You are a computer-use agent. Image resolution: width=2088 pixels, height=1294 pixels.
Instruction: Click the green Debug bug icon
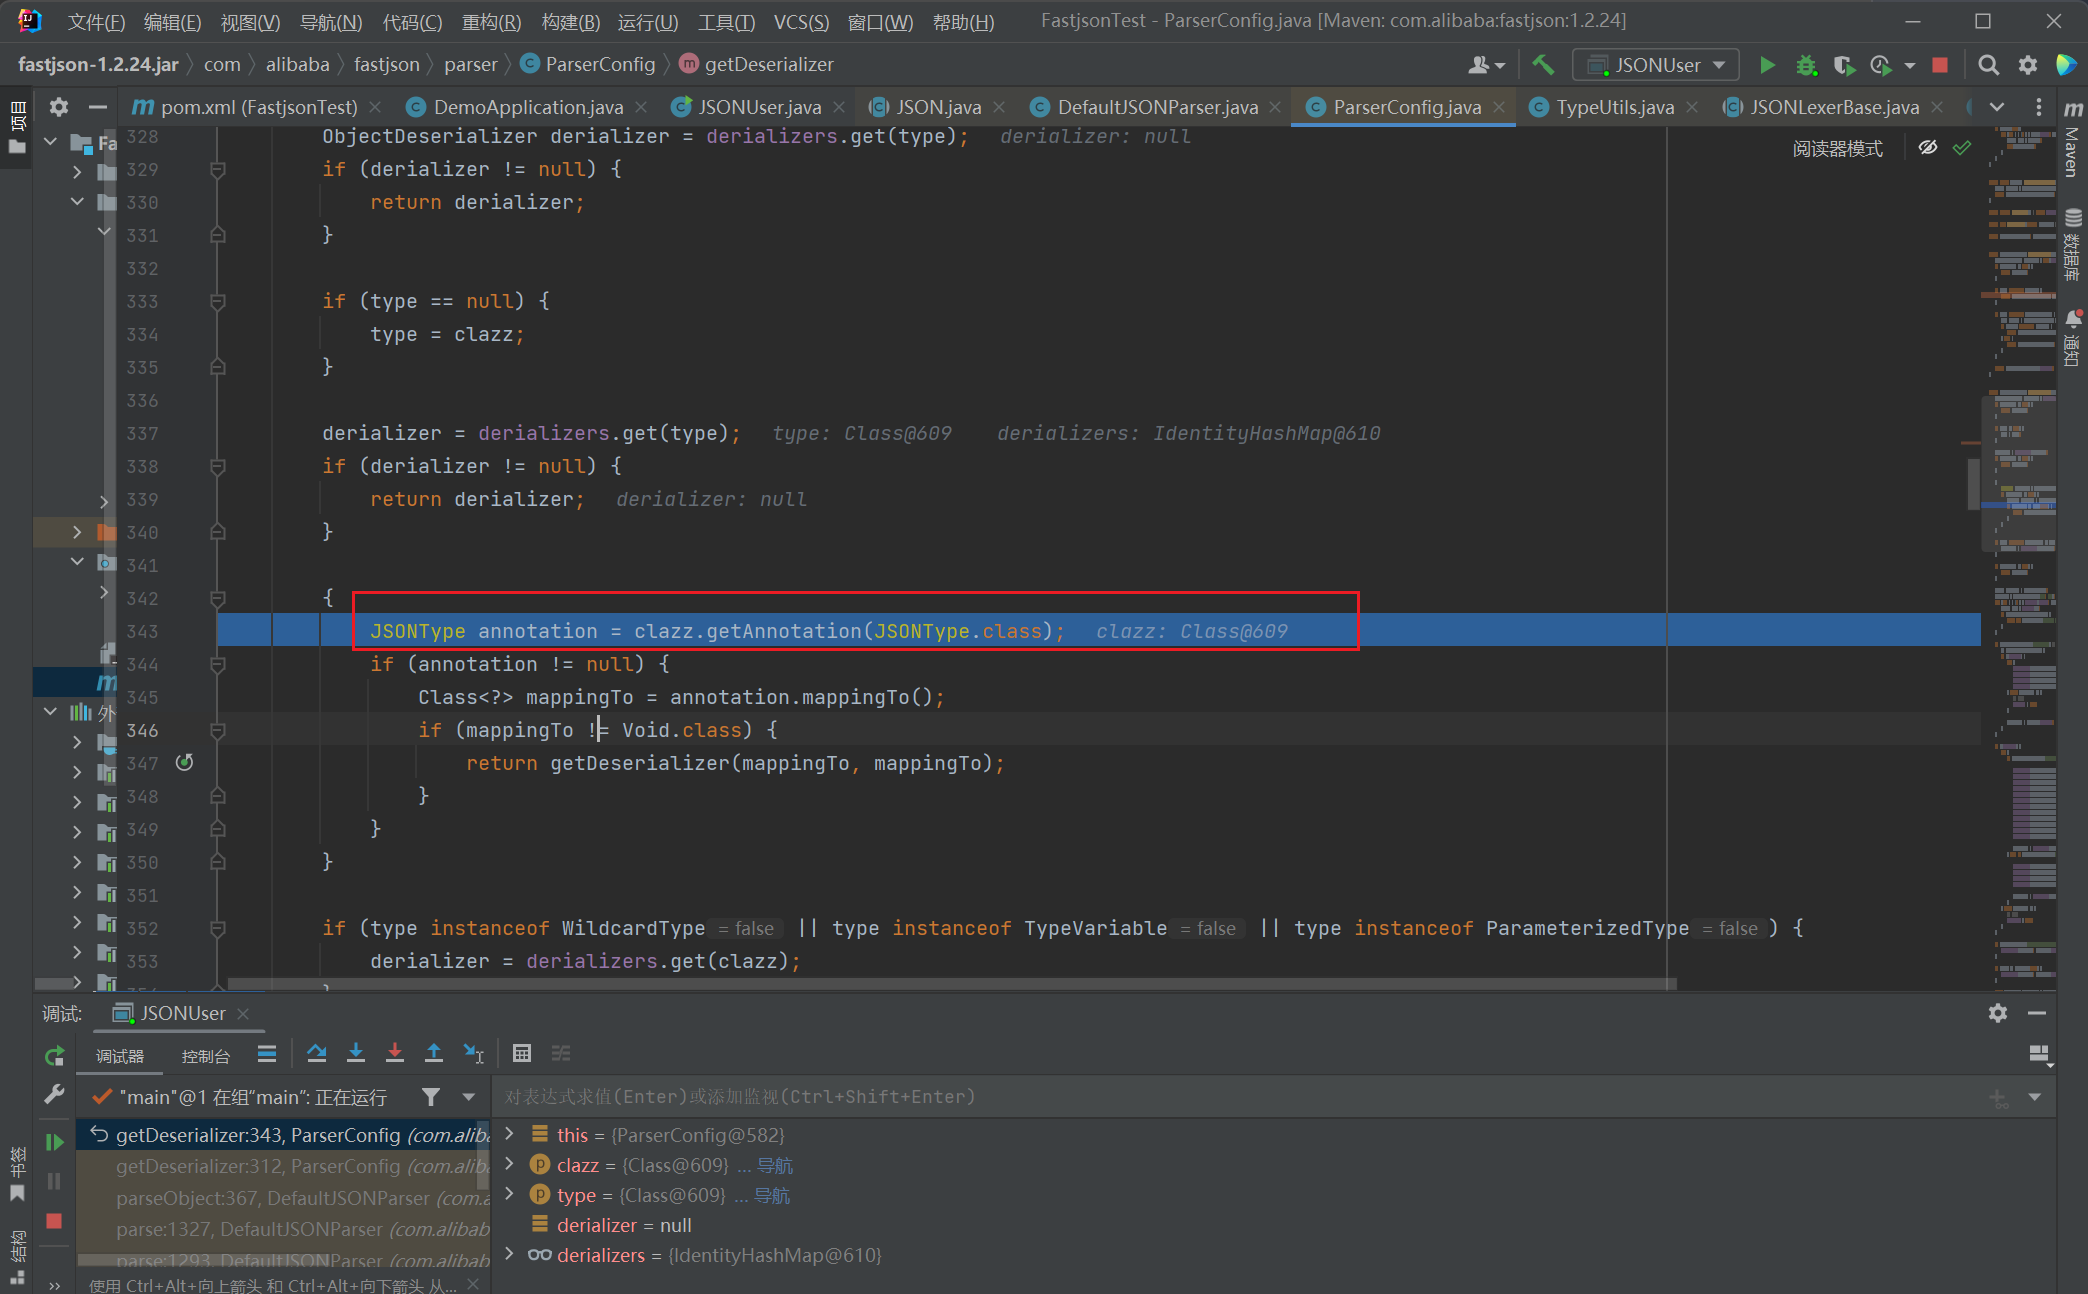click(x=1805, y=65)
